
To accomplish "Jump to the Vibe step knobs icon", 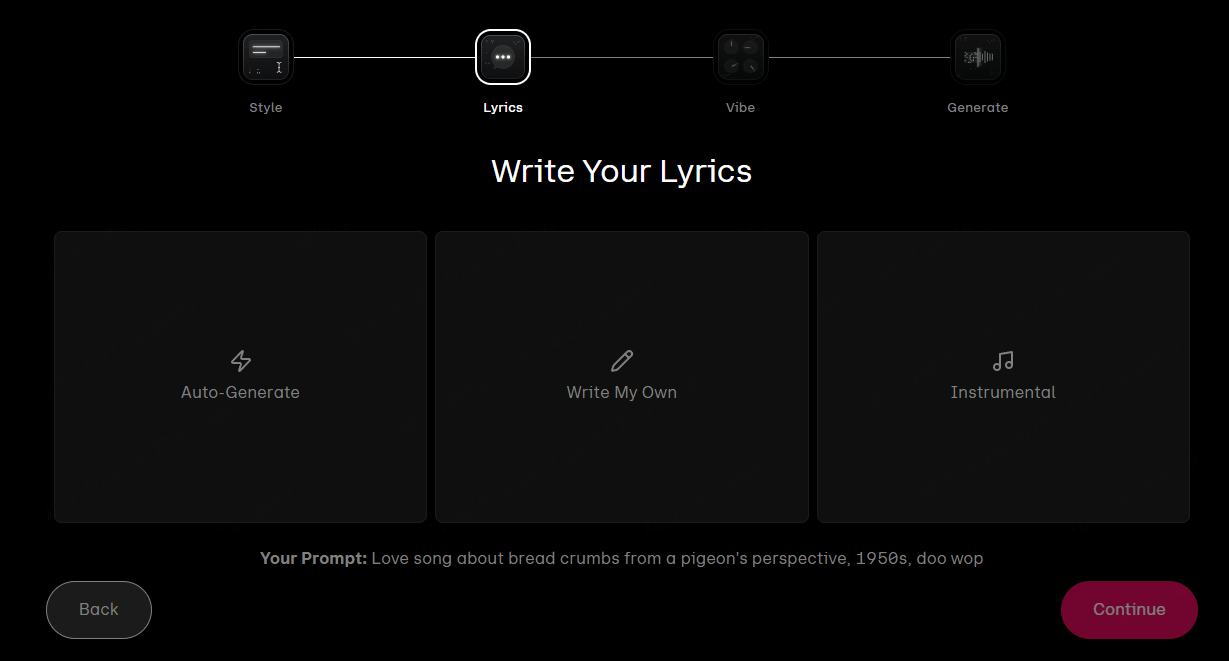I will pyautogui.click(x=740, y=57).
